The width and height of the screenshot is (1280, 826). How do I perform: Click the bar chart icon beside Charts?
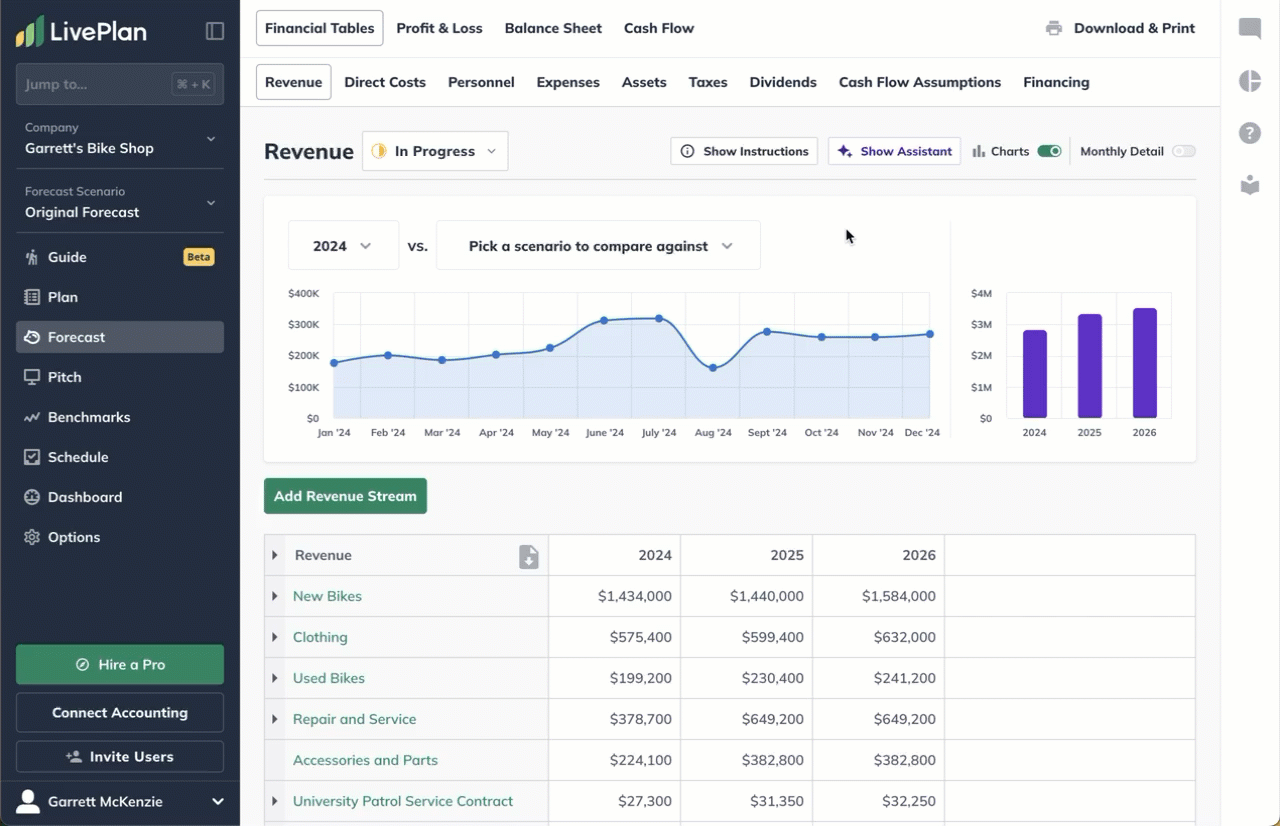coord(979,151)
